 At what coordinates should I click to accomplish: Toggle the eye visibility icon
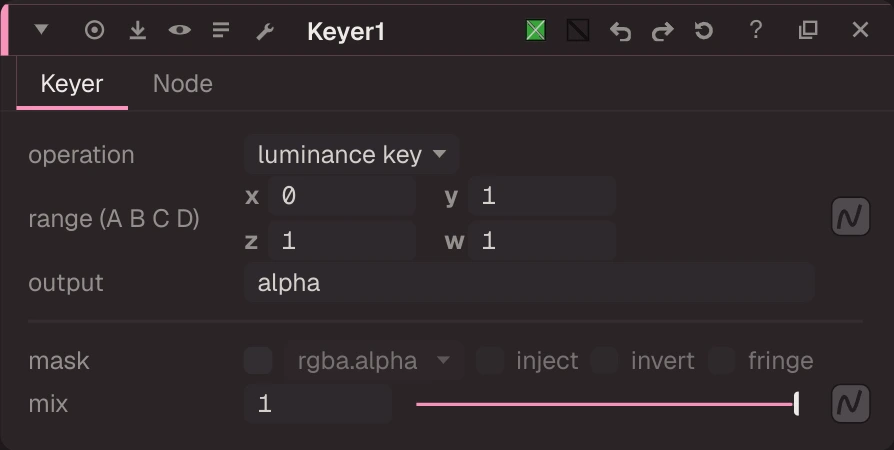tap(180, 30)
